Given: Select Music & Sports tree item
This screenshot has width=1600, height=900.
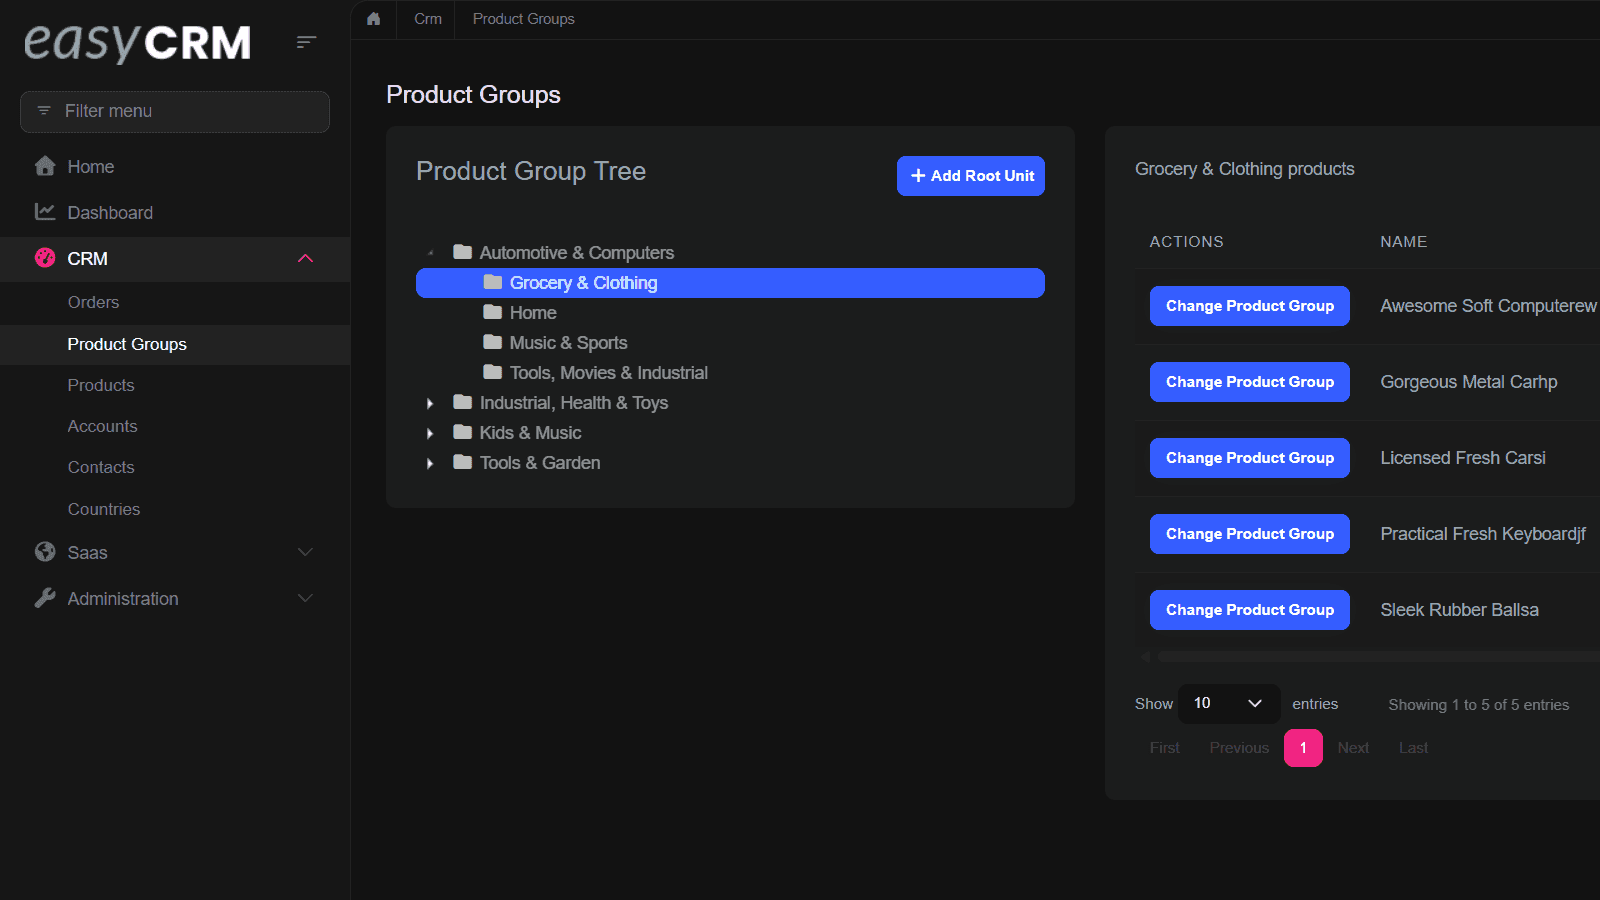Looking at the screenshot, I should 568,343.
